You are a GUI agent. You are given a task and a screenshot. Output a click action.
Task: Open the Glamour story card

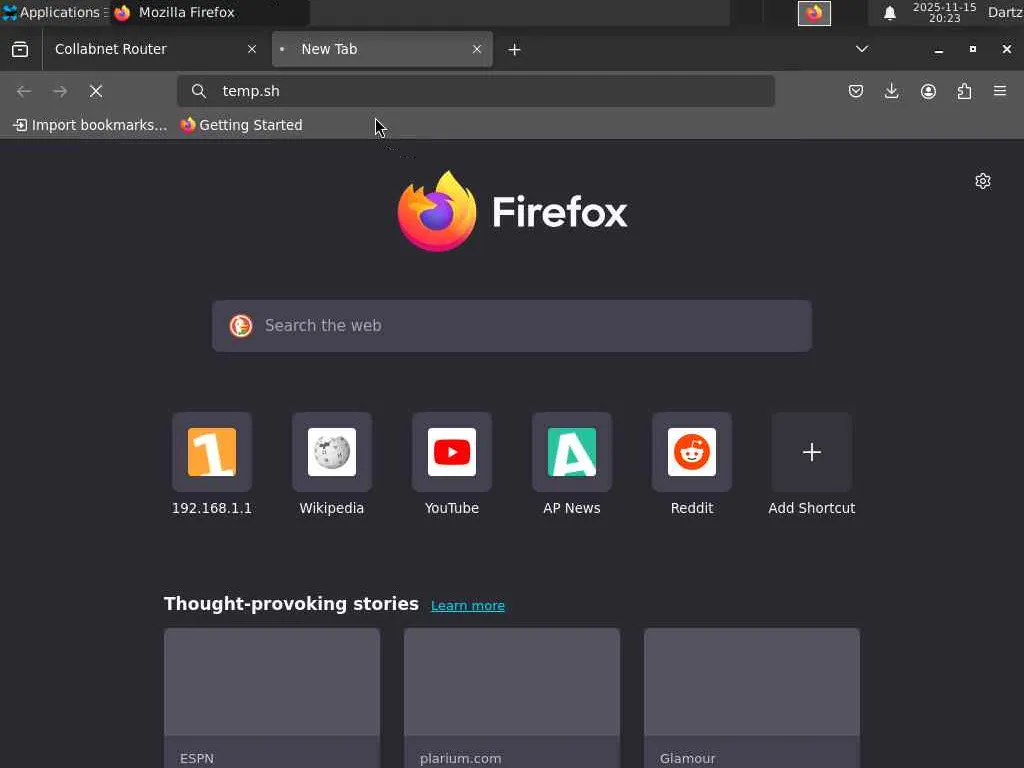click(x=752, y=697)
